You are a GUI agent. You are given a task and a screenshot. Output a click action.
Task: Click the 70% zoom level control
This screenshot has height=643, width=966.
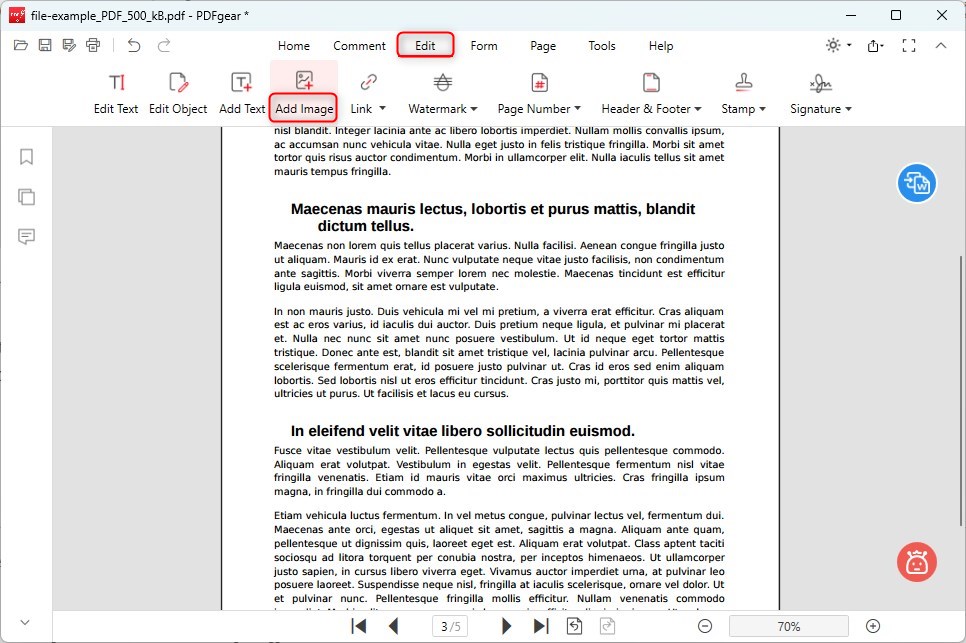pos(789,626)
